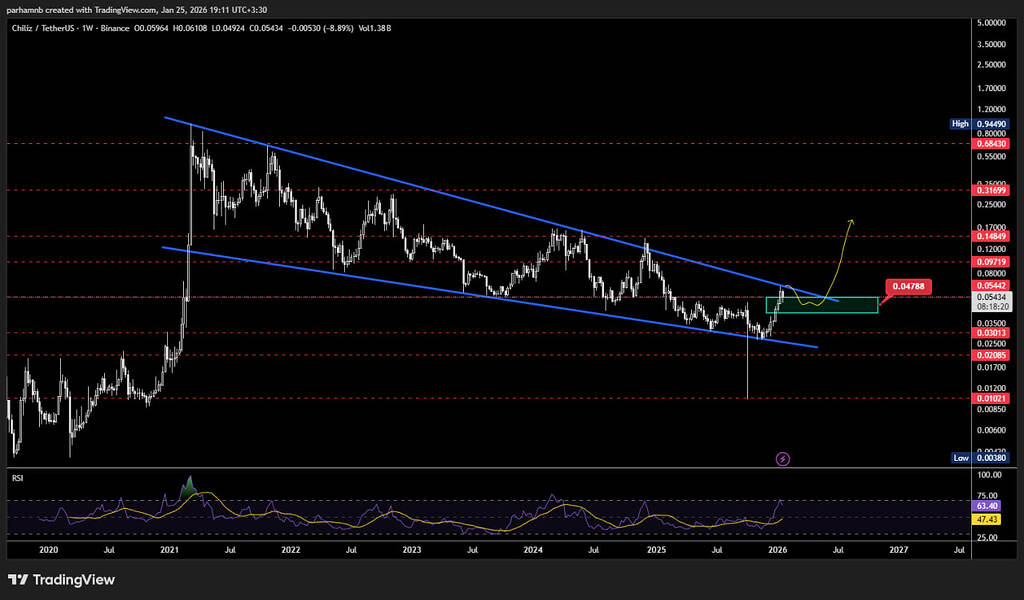Screen dimensions: 1024x600
Task: Click the 2027 label on time axis
Action: coord(898,550)
